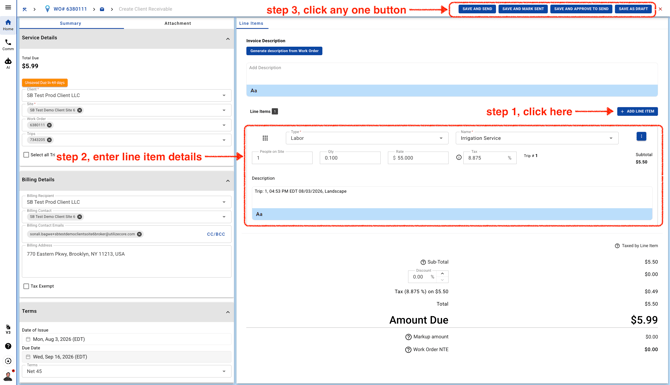Generate description from Work Order
The height and width of the screenshot is (385, 670).
(x=284, y=51)
